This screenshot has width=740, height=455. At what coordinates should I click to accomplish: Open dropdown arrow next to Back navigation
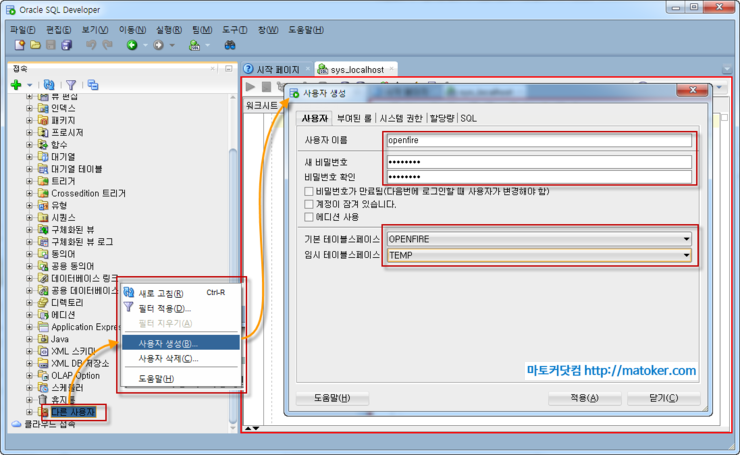point(145,45)
